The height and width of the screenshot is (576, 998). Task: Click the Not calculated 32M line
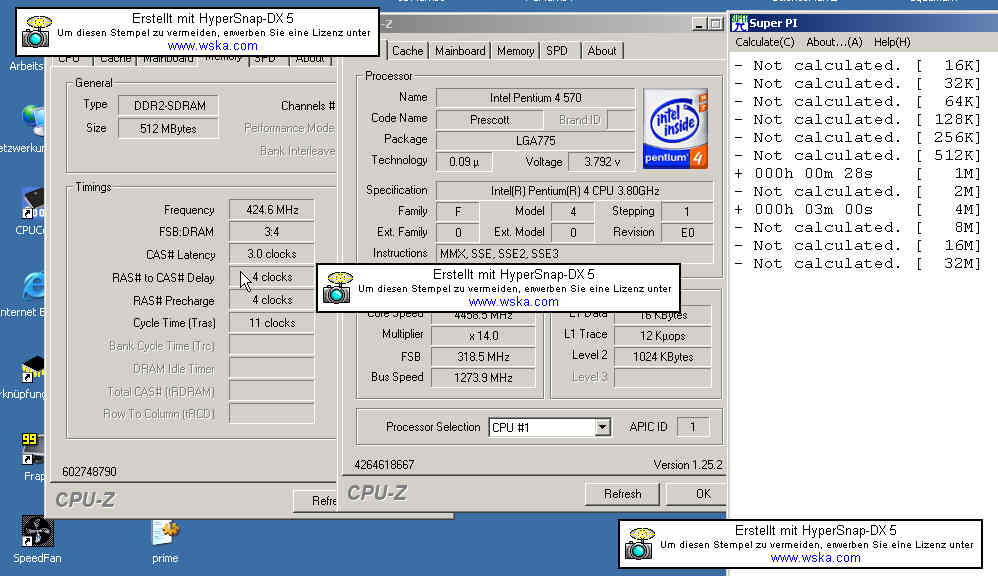[857, 263]
